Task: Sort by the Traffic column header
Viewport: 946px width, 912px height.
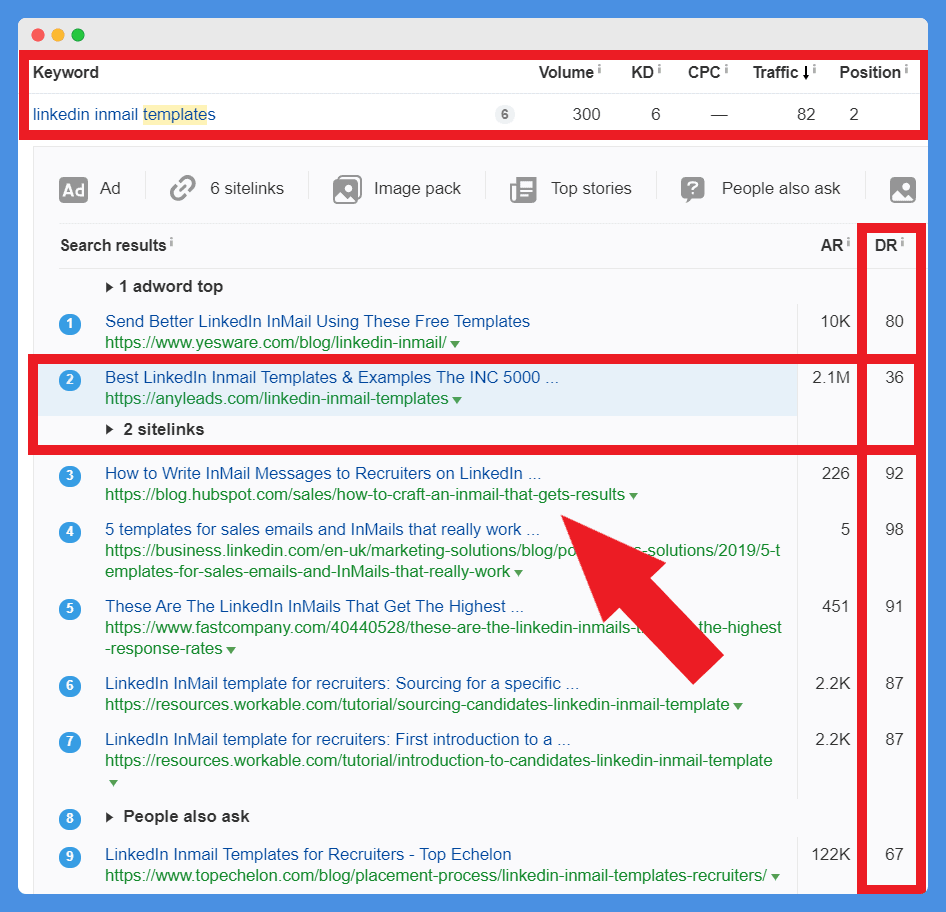Action: [775, 72]
